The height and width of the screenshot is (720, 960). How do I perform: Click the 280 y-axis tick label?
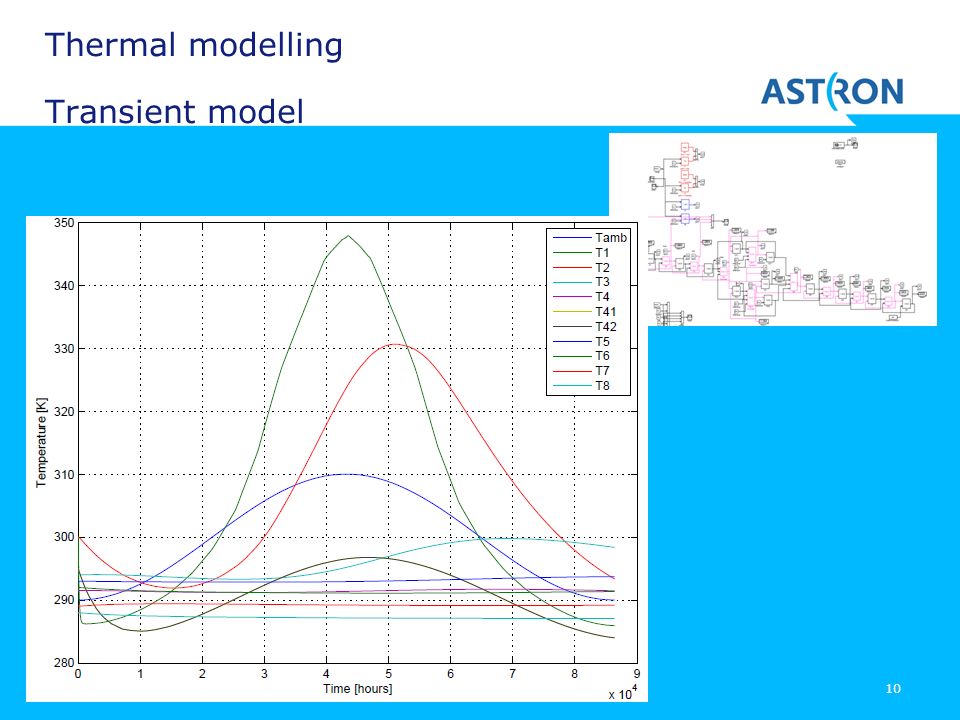tap(64, 663)
